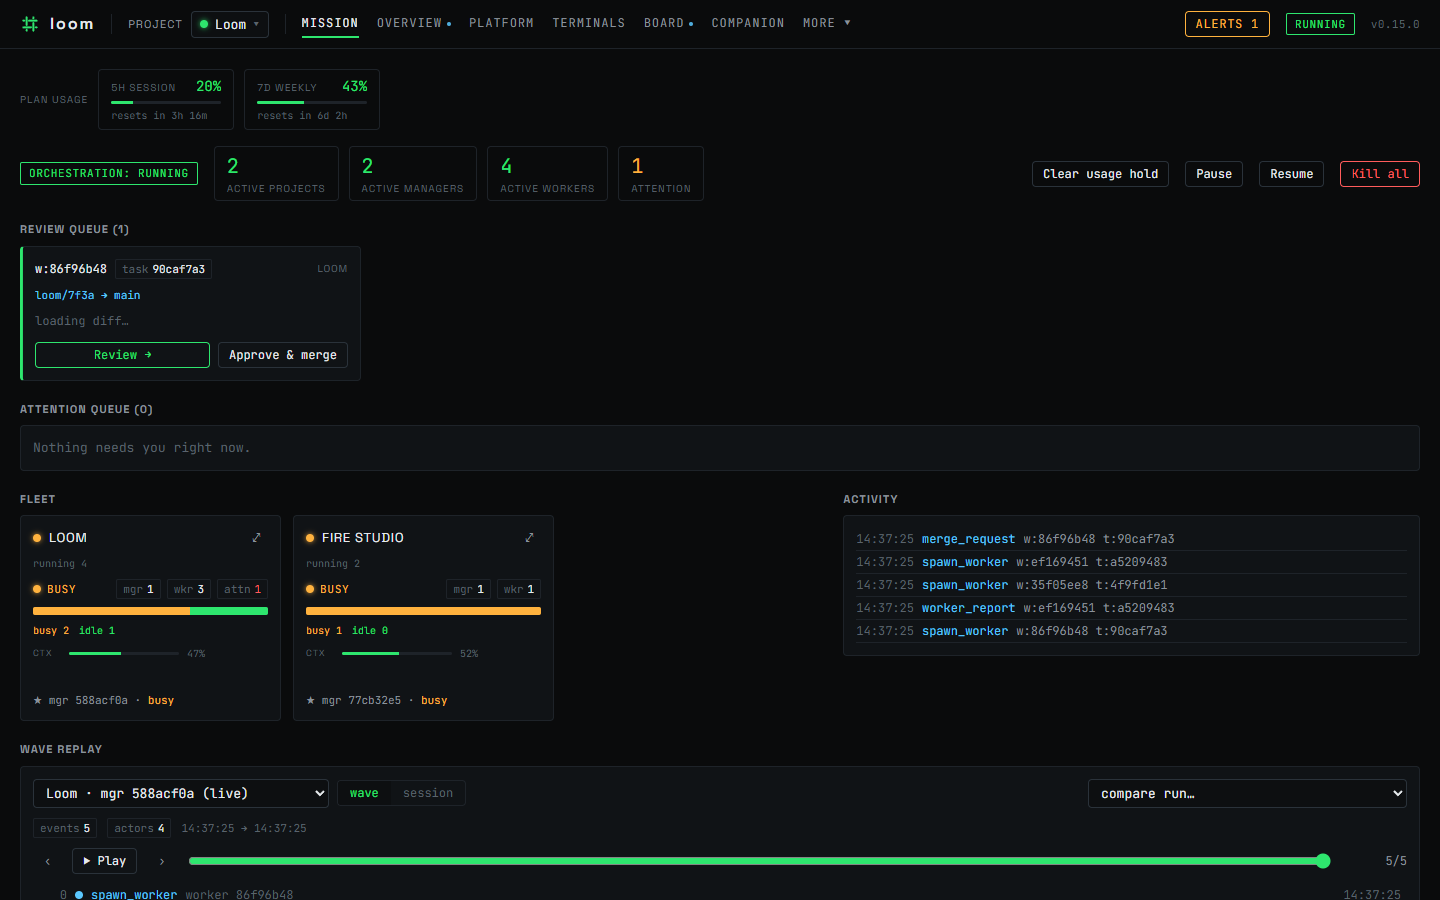This screenshot has height=900, width=1440.
Task: Click the FIRE STUDIO CTX 52% bar
Action: click(x=397, y=654)
